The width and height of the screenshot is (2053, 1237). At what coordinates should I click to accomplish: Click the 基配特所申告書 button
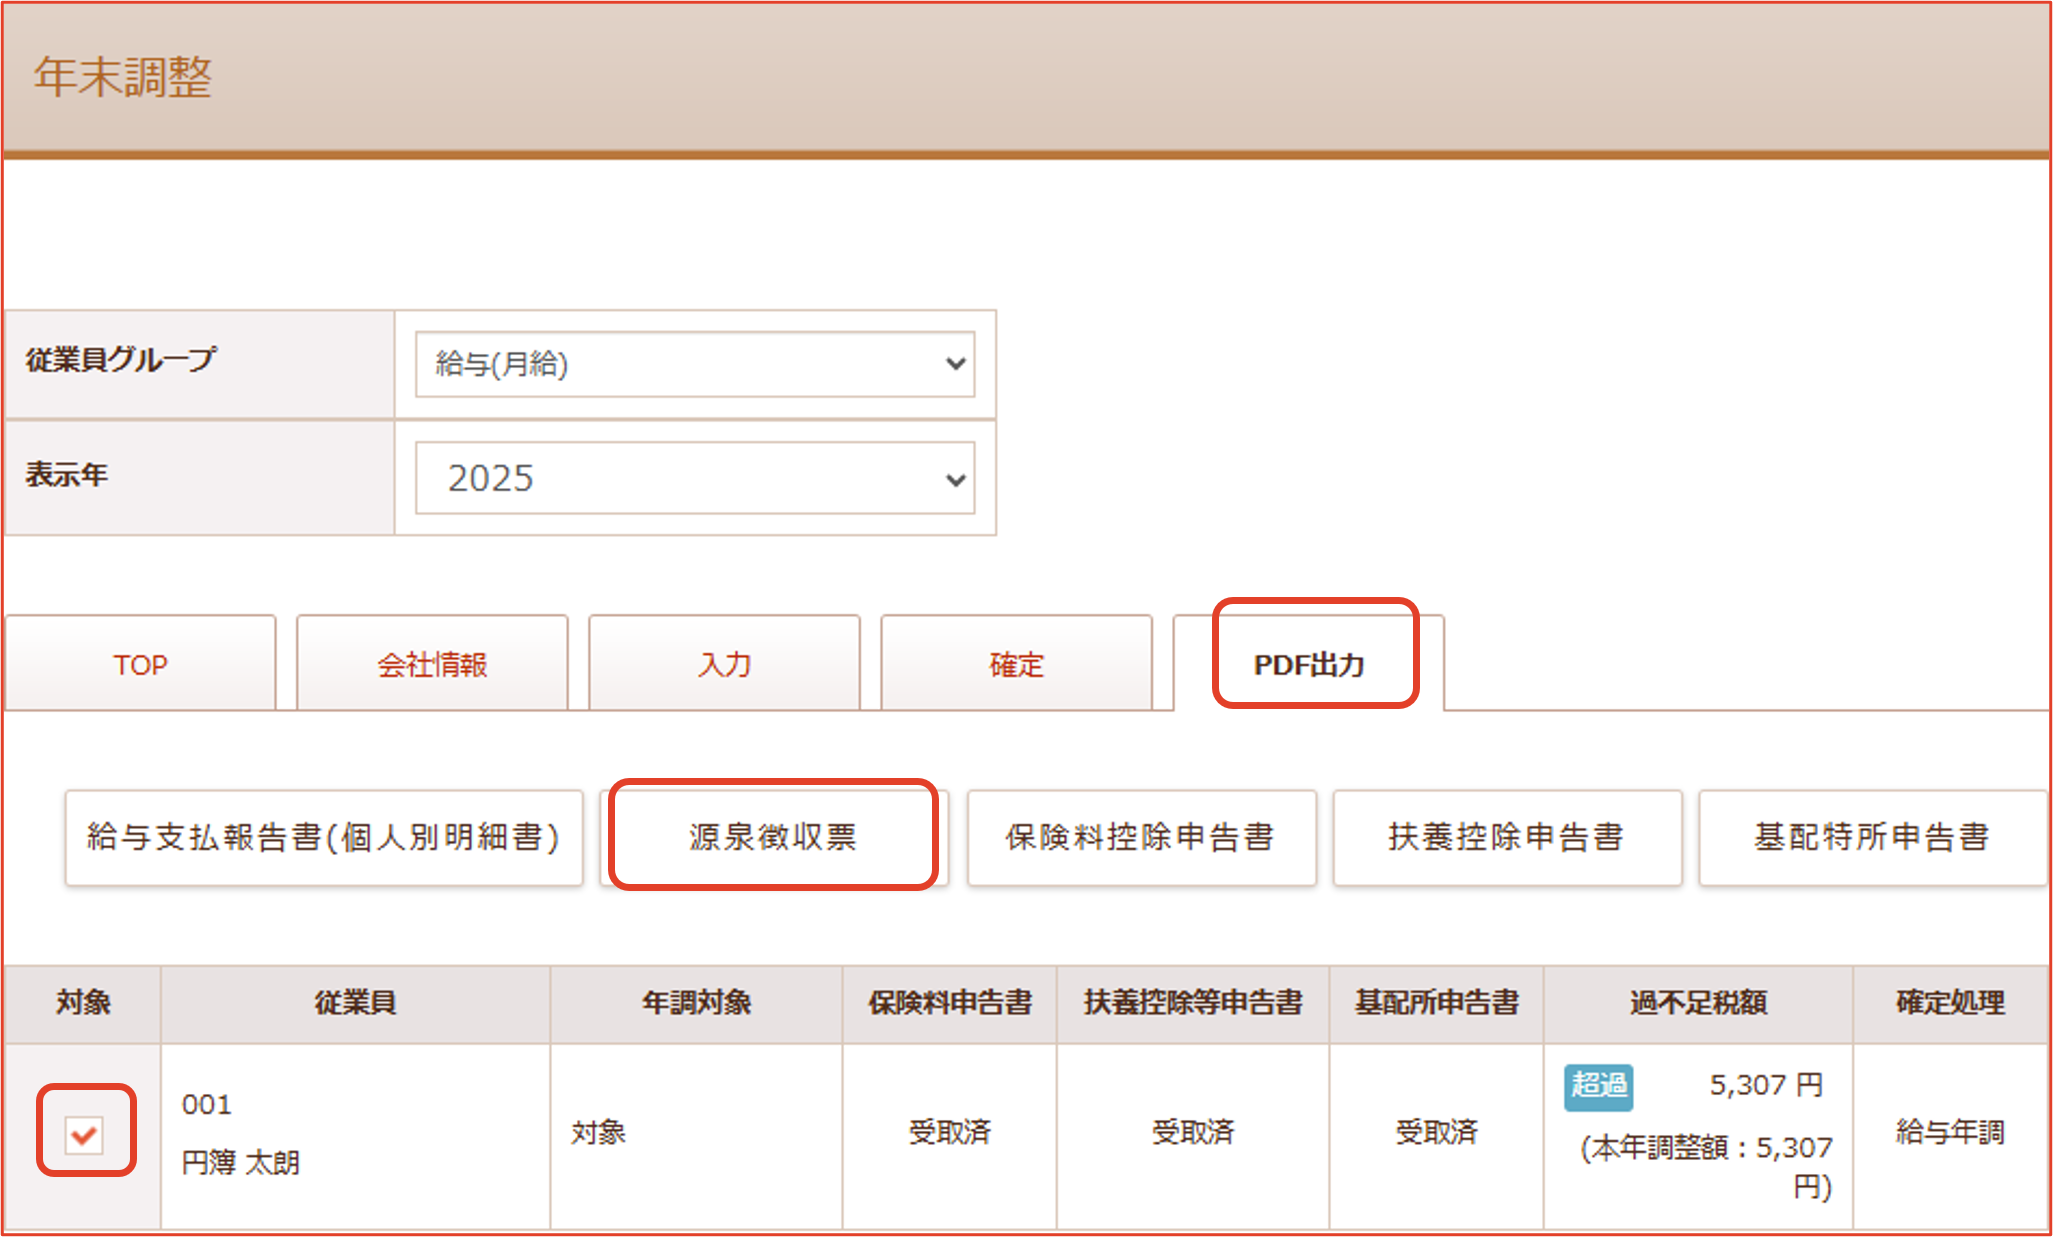[x=1872, y=837]
